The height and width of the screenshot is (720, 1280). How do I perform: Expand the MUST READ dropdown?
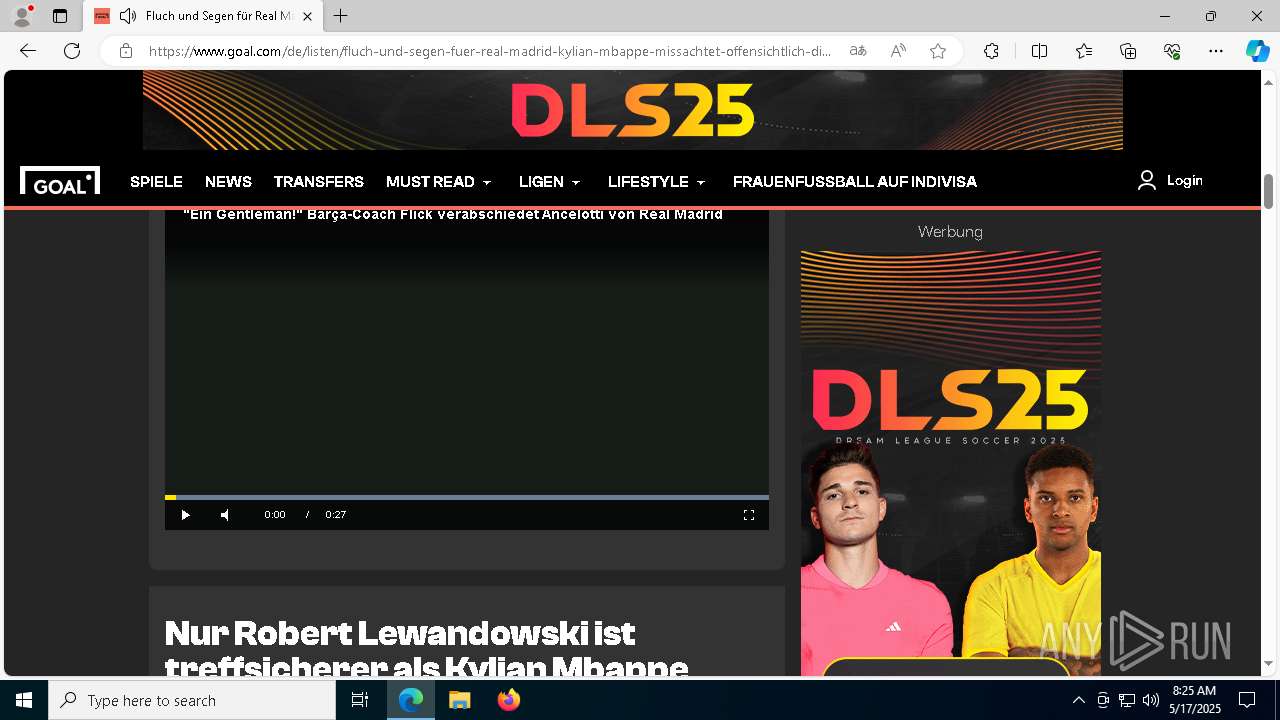click(x=439, y=181)
